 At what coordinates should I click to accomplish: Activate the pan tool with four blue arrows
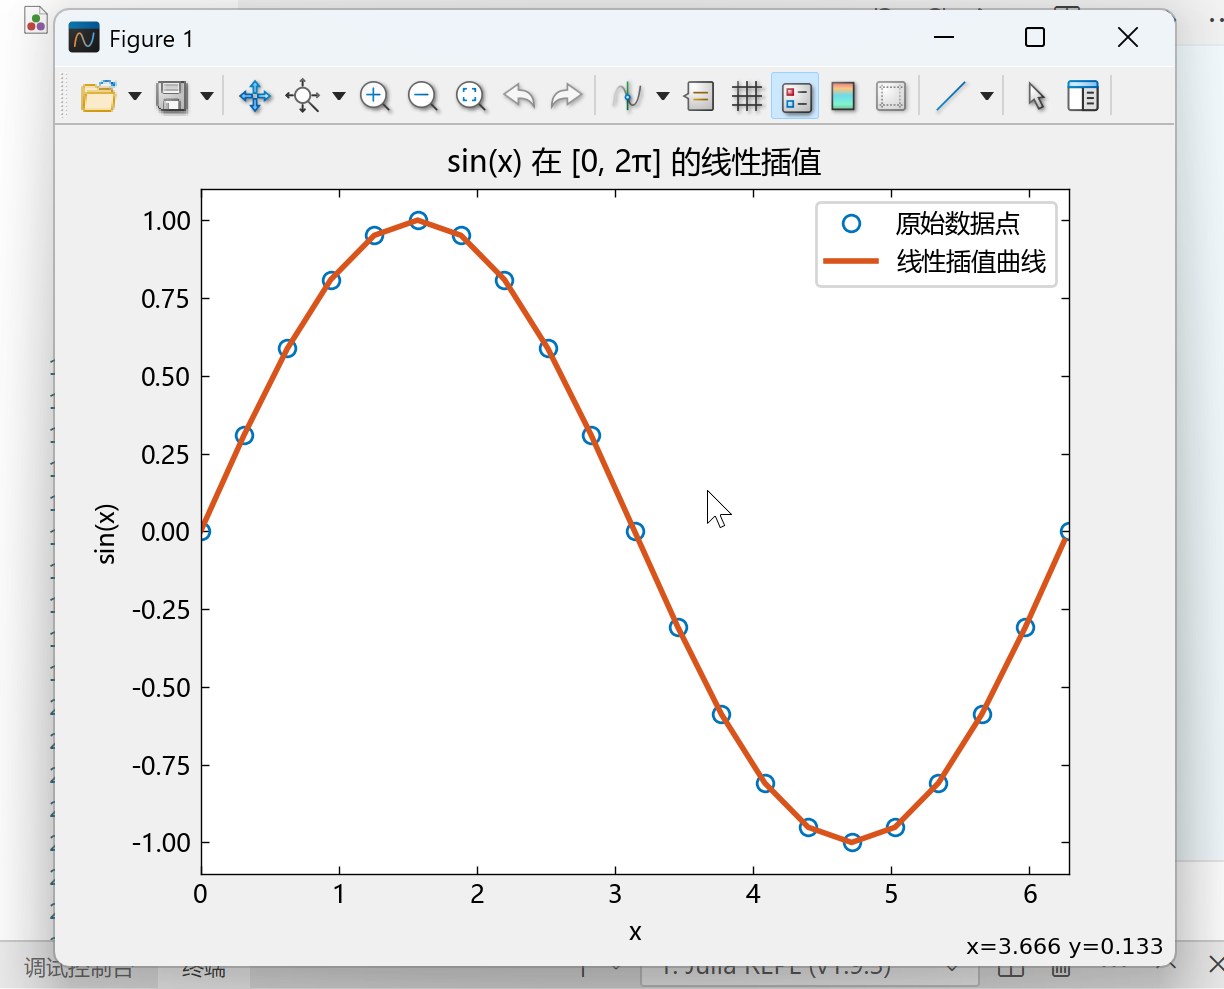click(255, 97)
